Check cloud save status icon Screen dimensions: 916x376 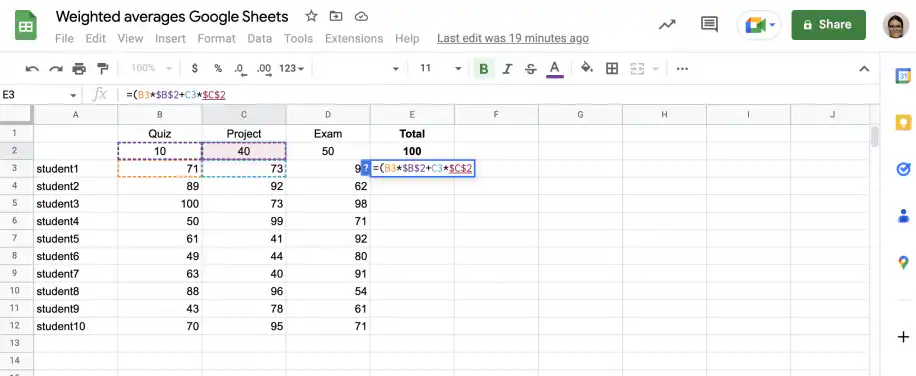click(x=362, y=16)
